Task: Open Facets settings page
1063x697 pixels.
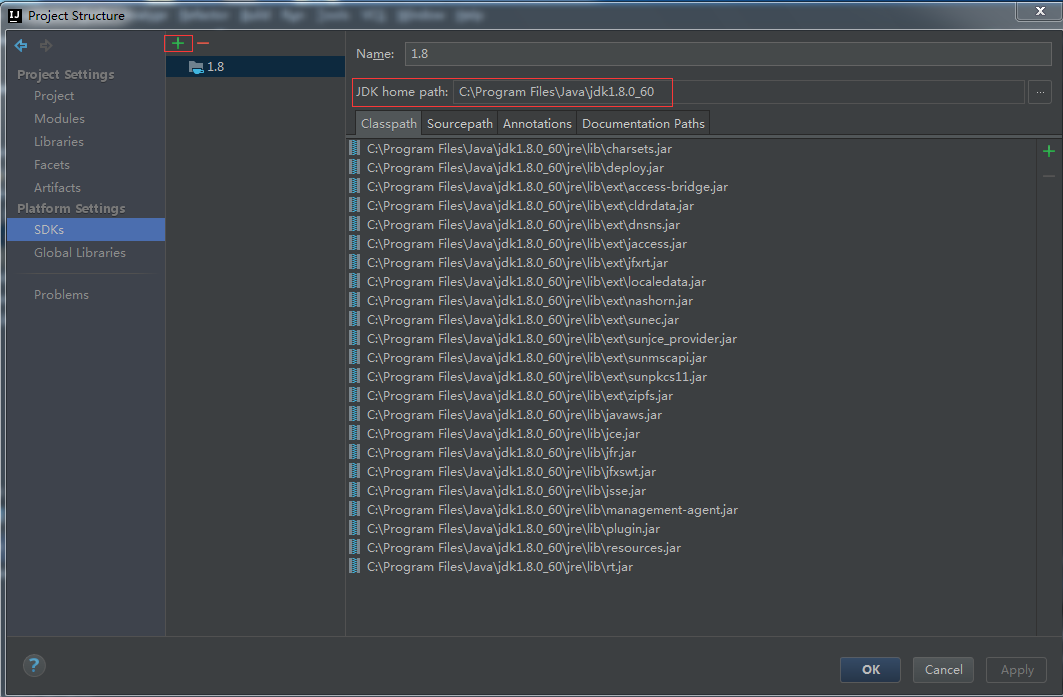Action: tap(52, 165)
